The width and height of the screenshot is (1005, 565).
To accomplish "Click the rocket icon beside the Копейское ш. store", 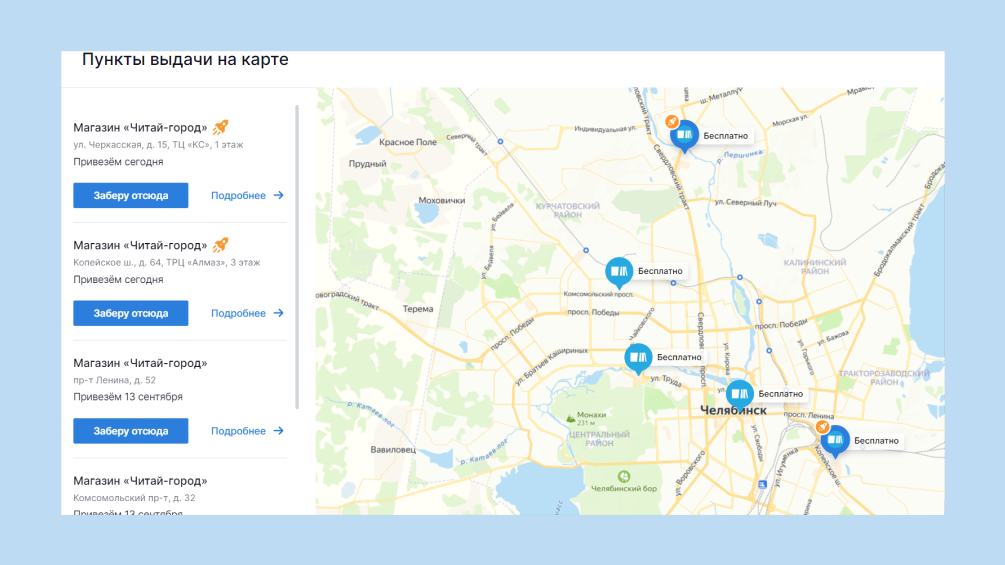I will tap(221, 245).
